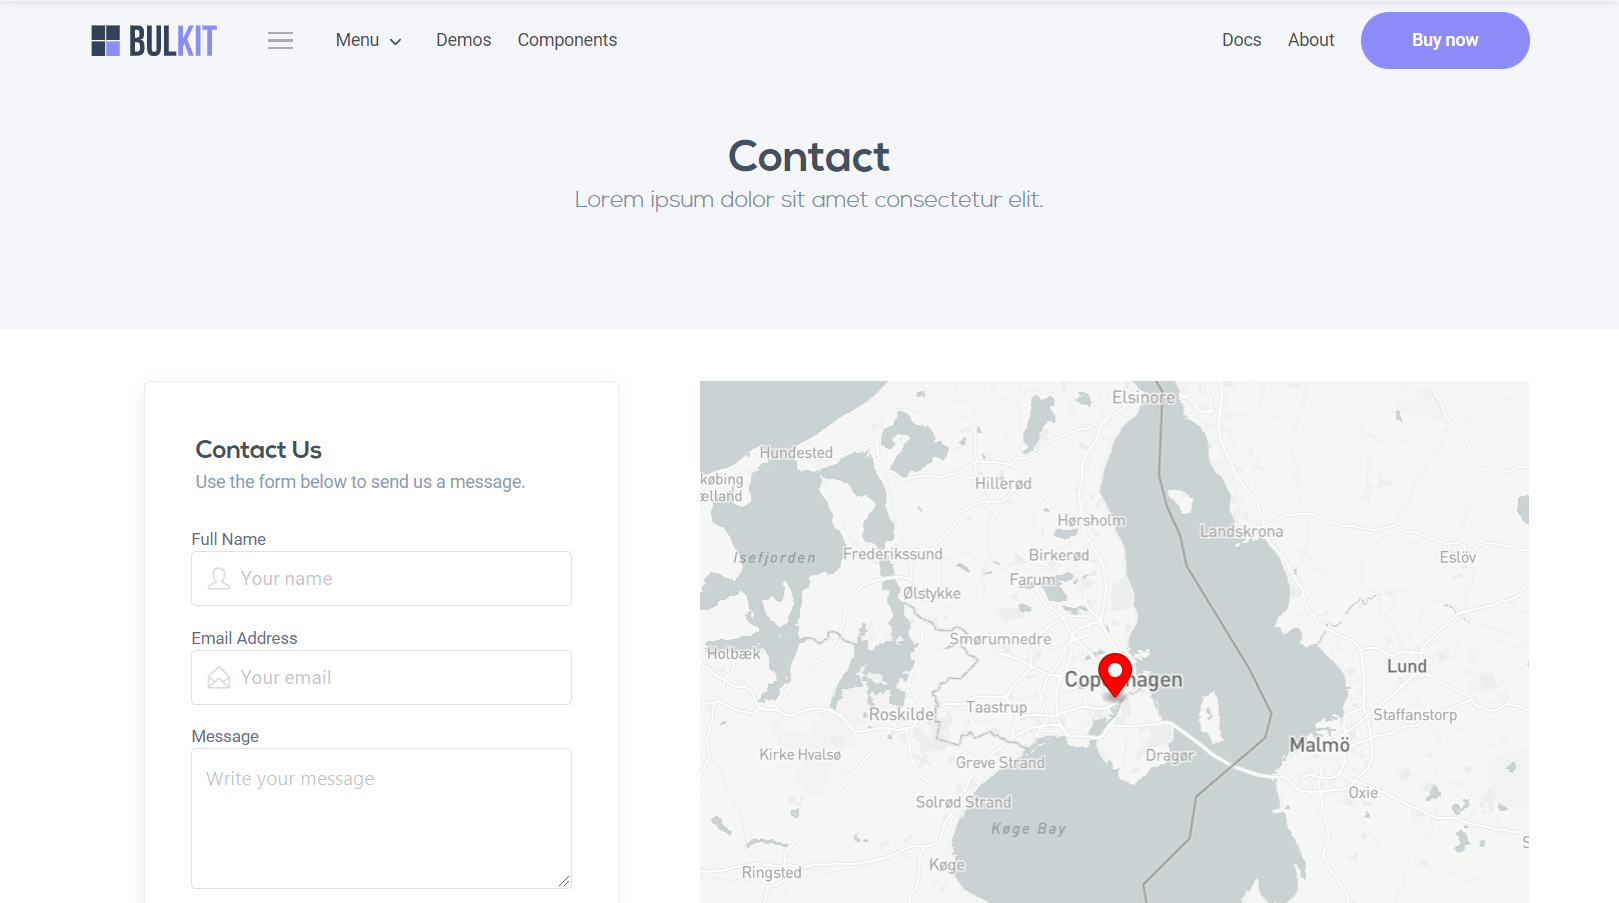1619x903 pixels.
Task: Open the hamburger sidebar menu icon
Action: click(x=280, y=41)
